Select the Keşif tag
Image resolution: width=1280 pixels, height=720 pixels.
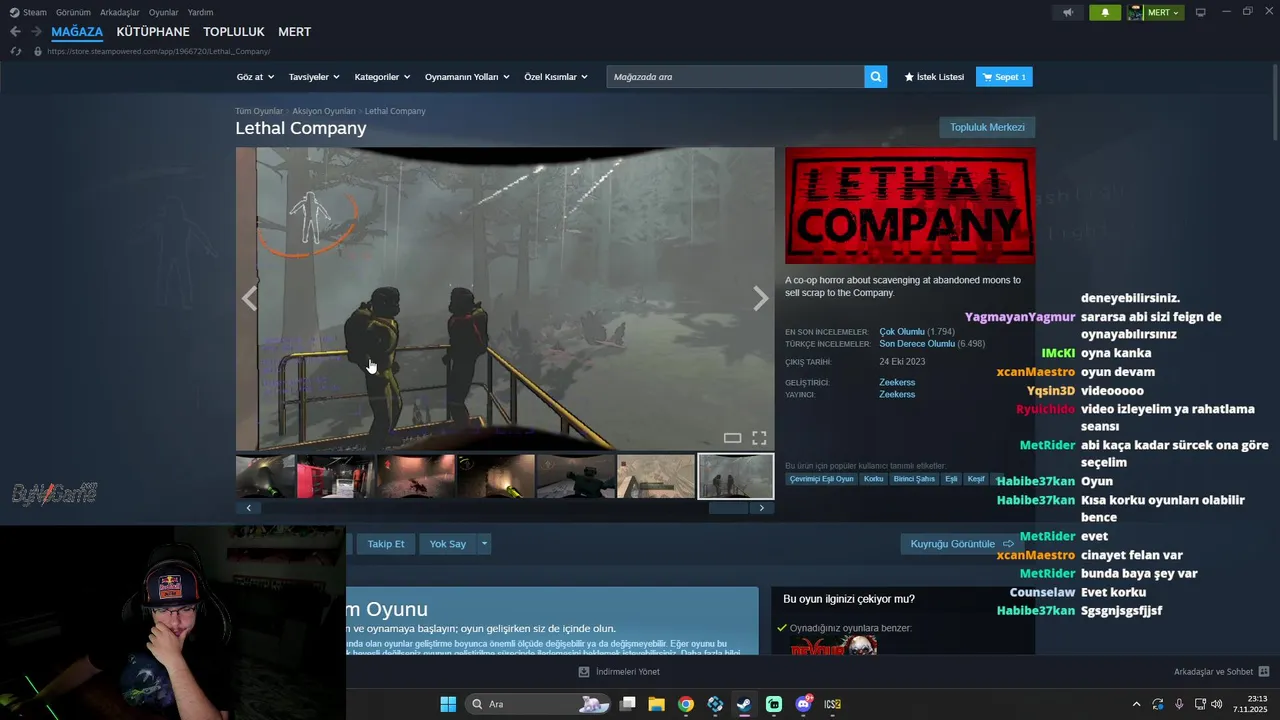point(976,479)
